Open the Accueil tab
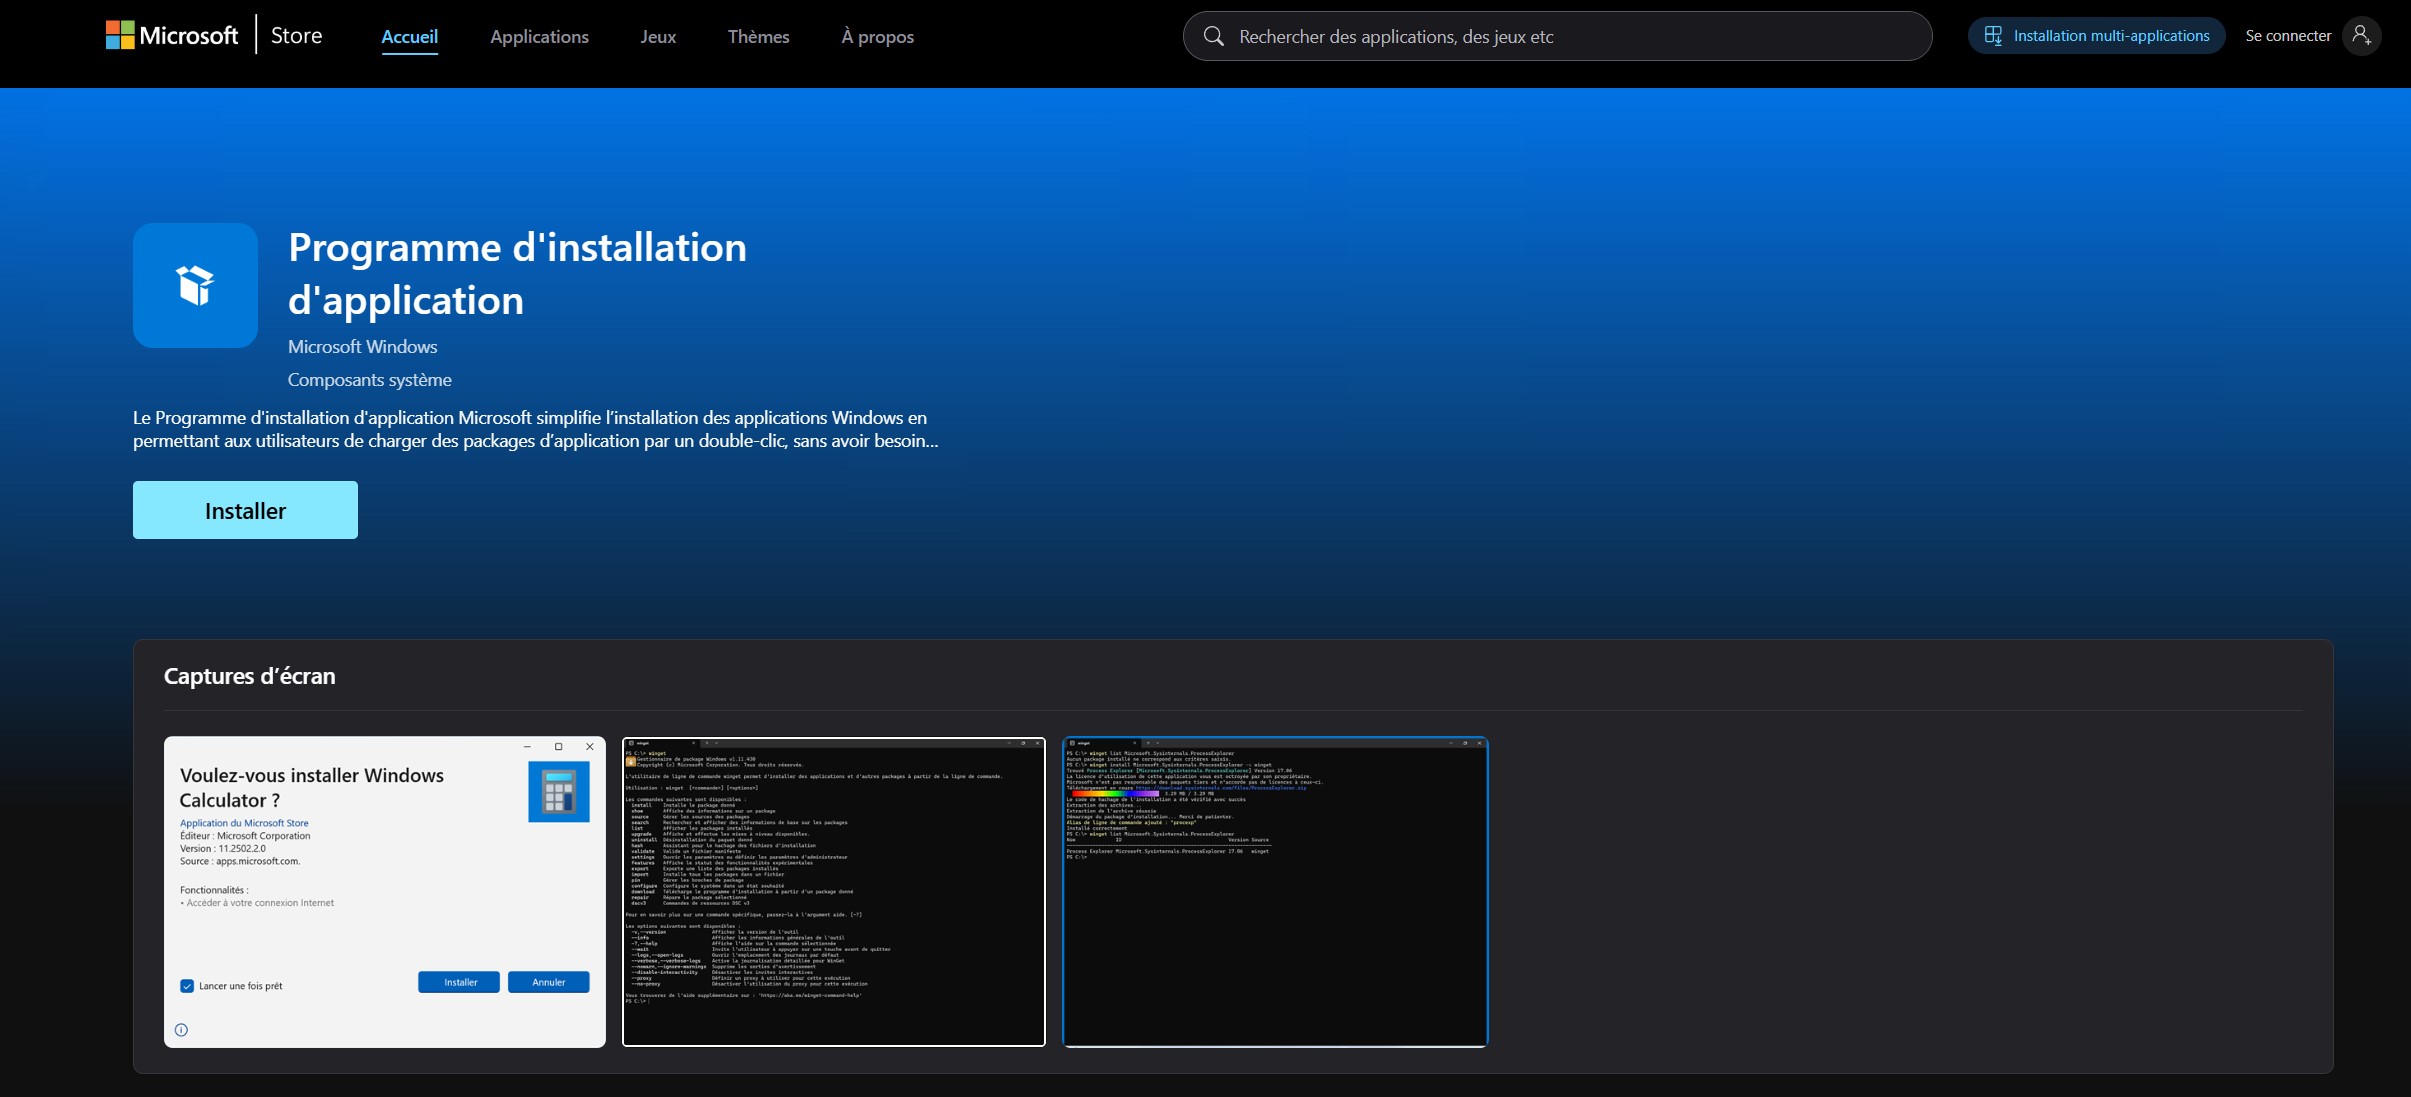 [x=409, y=36]
